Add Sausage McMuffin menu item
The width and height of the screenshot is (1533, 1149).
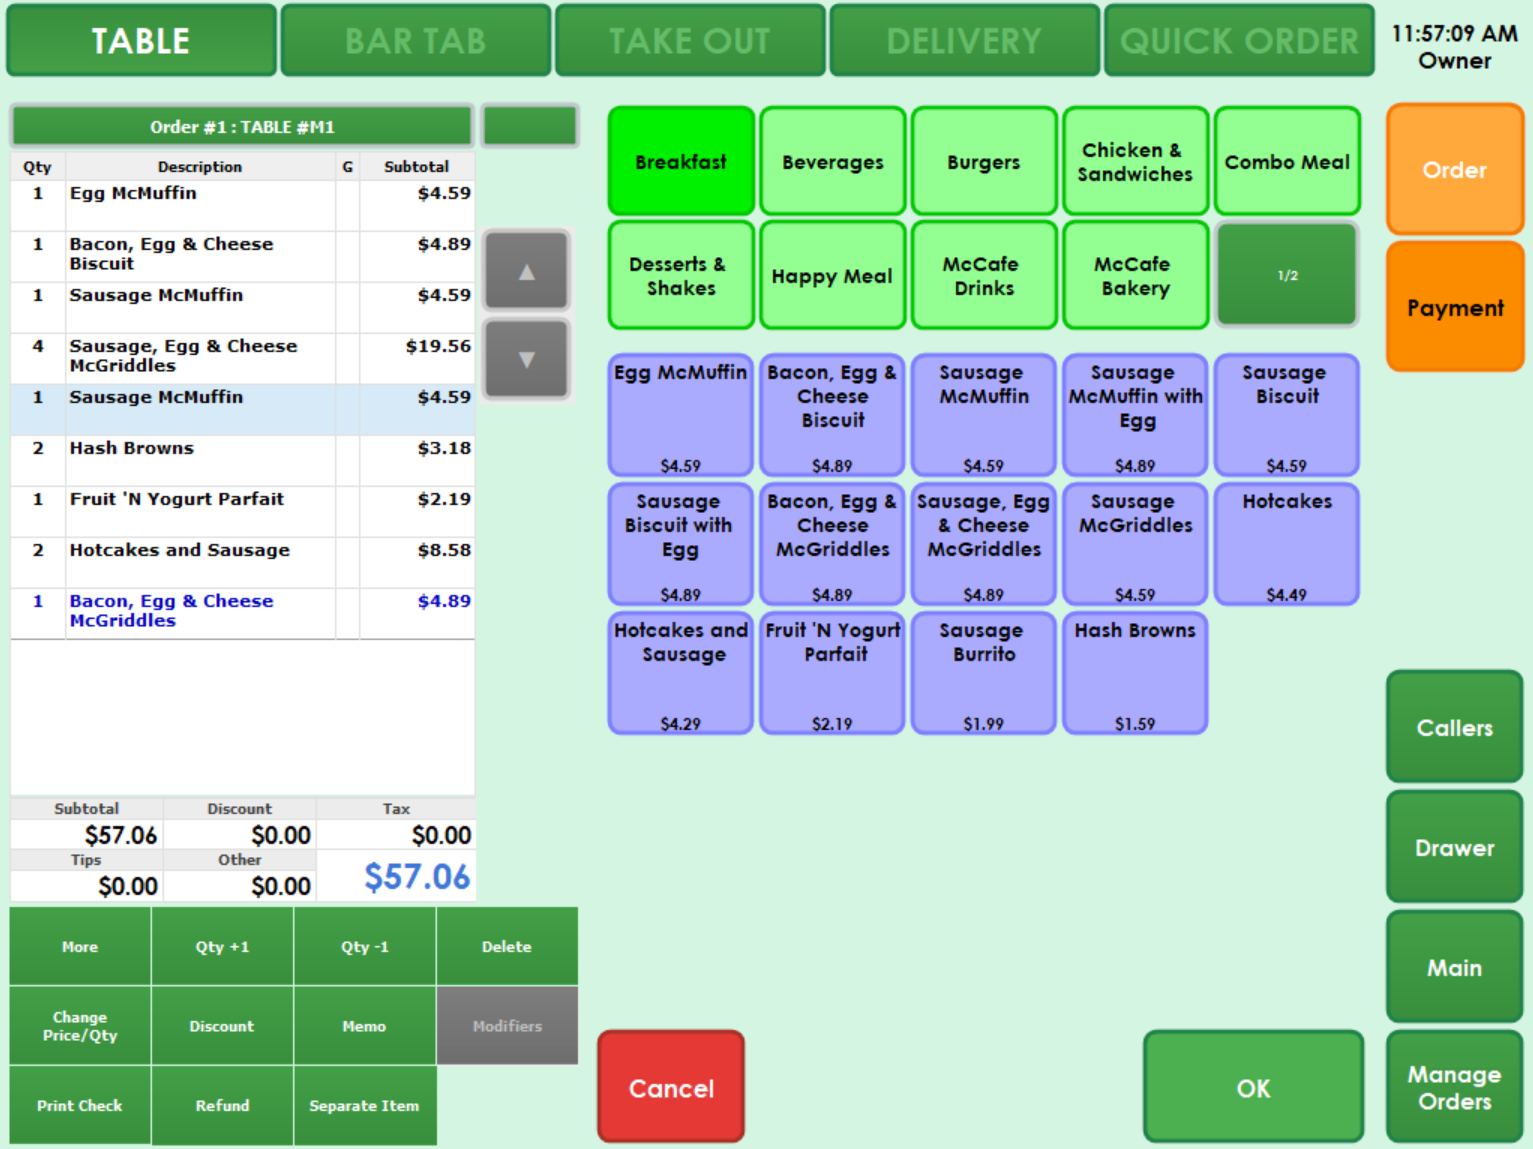point(984,415)
